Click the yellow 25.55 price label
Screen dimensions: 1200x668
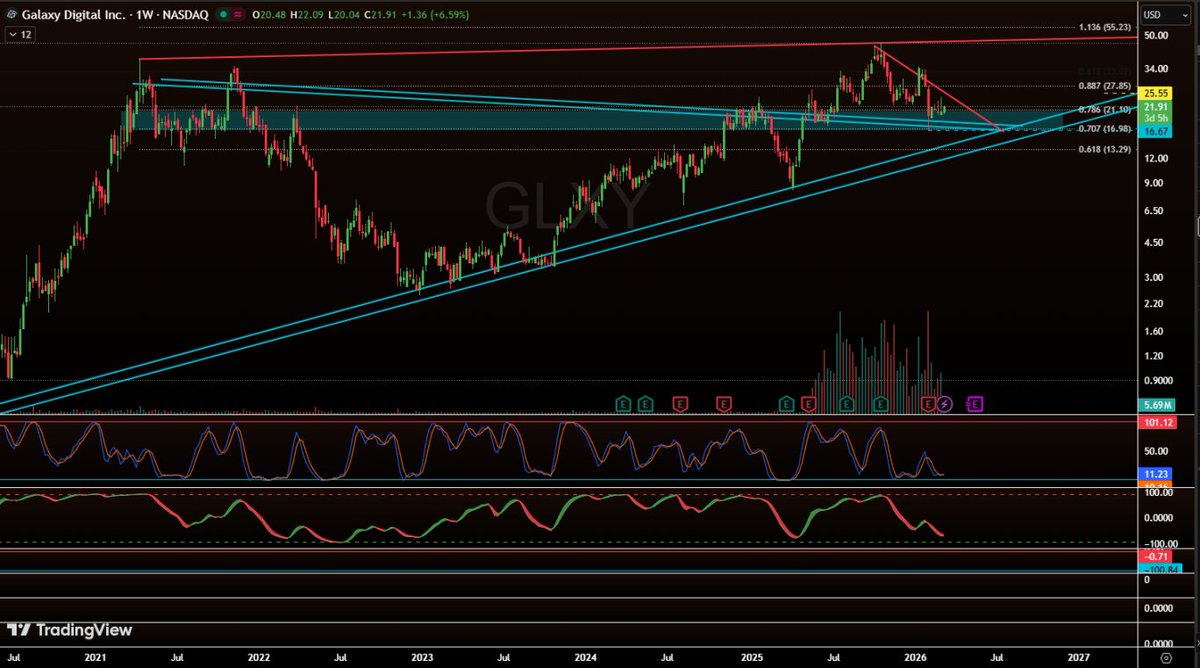tap(1157, 92)
